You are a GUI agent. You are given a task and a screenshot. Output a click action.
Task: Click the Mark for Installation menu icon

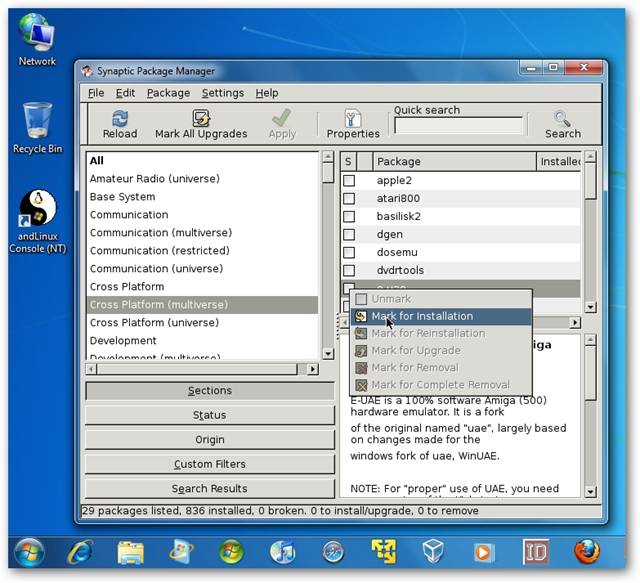pos(361,316)
